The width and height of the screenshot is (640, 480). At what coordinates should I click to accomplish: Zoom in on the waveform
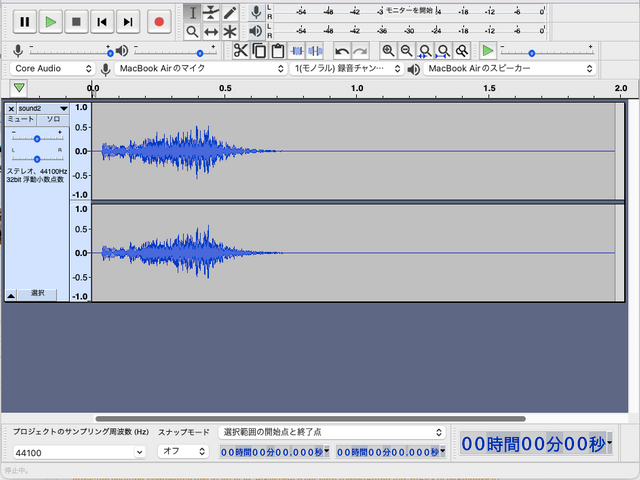(x=388, y=51)
